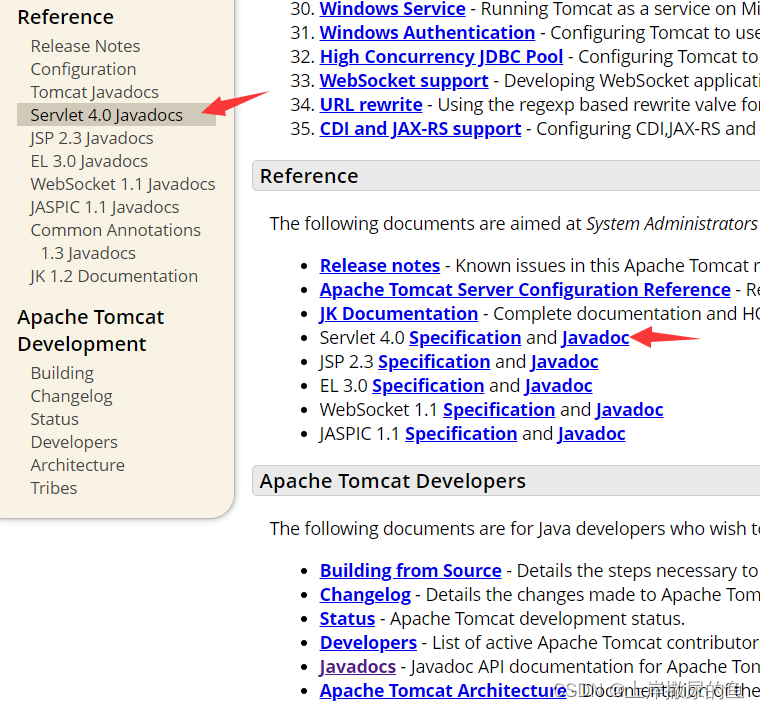Image resolution: width=760 pixels, height=709 pixels.
Task: Follow the Apache Tomcat Architecture link
Action: tap(443, 691)
